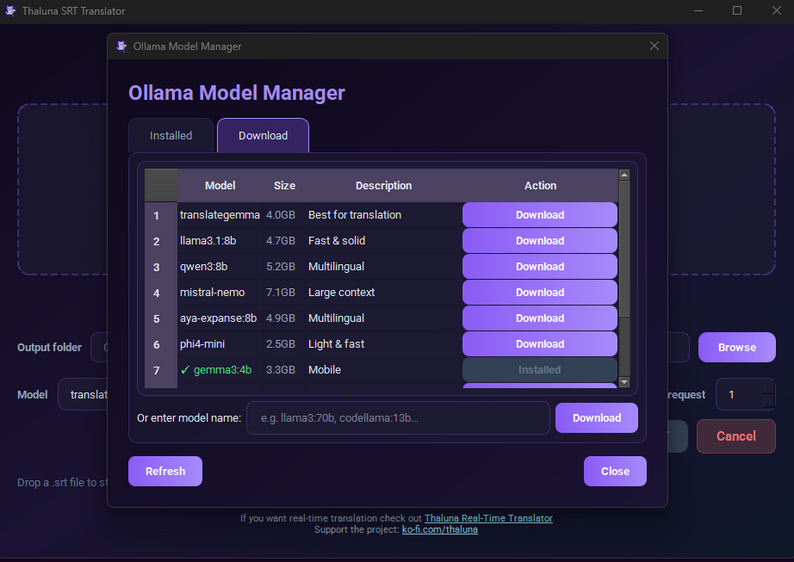Download the phi4-mini model
This screenshot has height=562, width=794.
(x=539, y=344)
